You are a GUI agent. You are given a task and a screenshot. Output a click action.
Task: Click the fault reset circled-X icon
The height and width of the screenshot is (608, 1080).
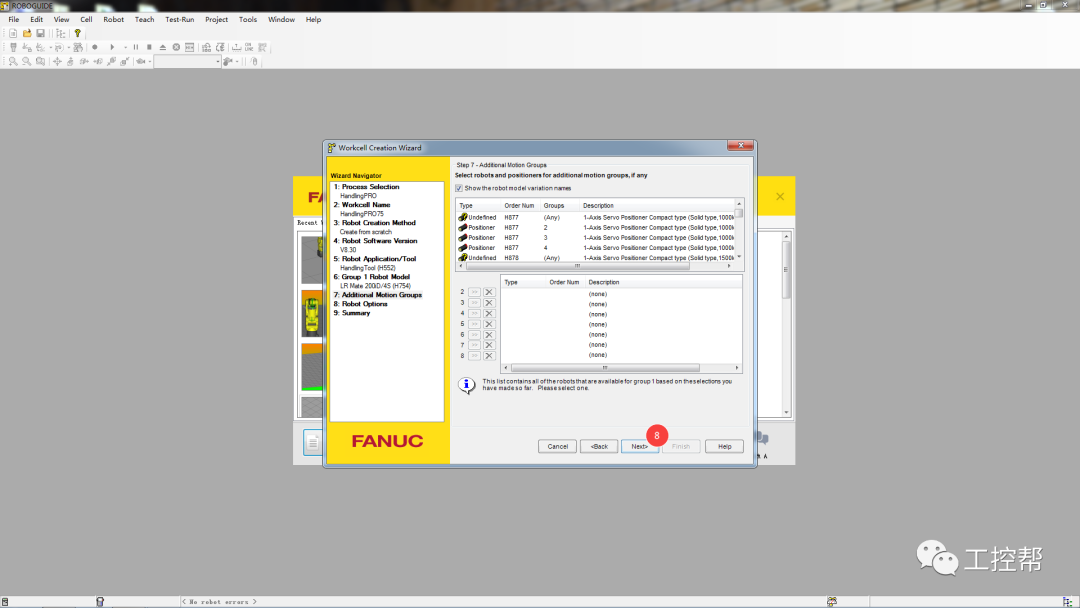point(176,48)
